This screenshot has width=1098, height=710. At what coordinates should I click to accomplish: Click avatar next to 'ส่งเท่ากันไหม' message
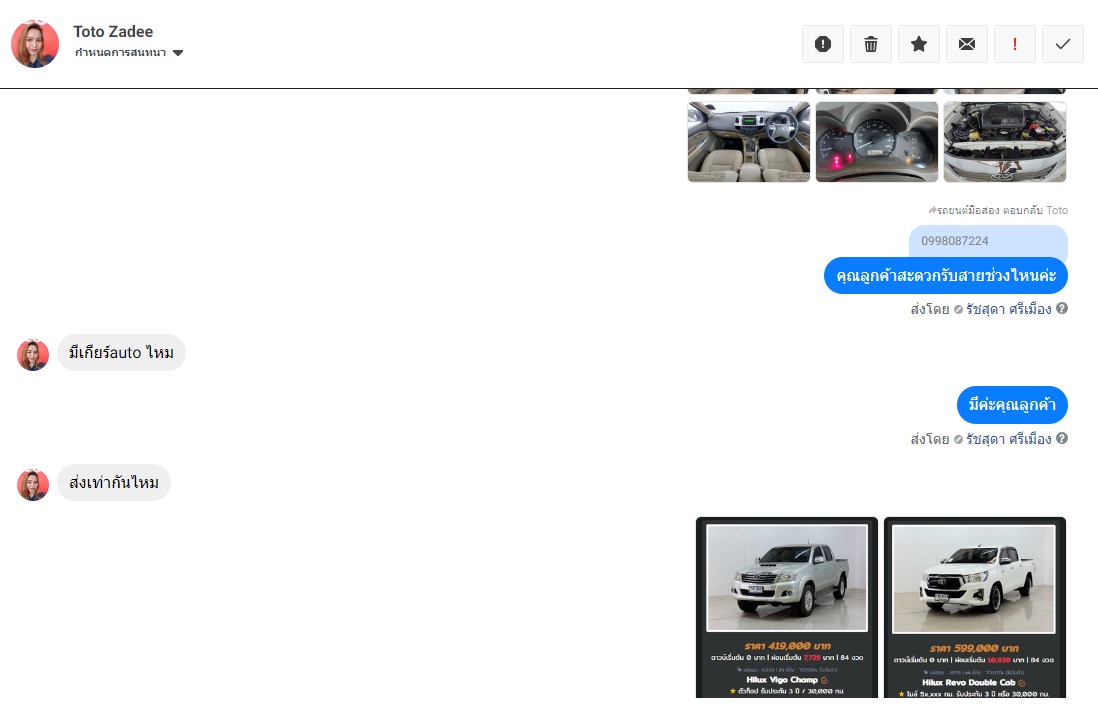coord(33,485)
